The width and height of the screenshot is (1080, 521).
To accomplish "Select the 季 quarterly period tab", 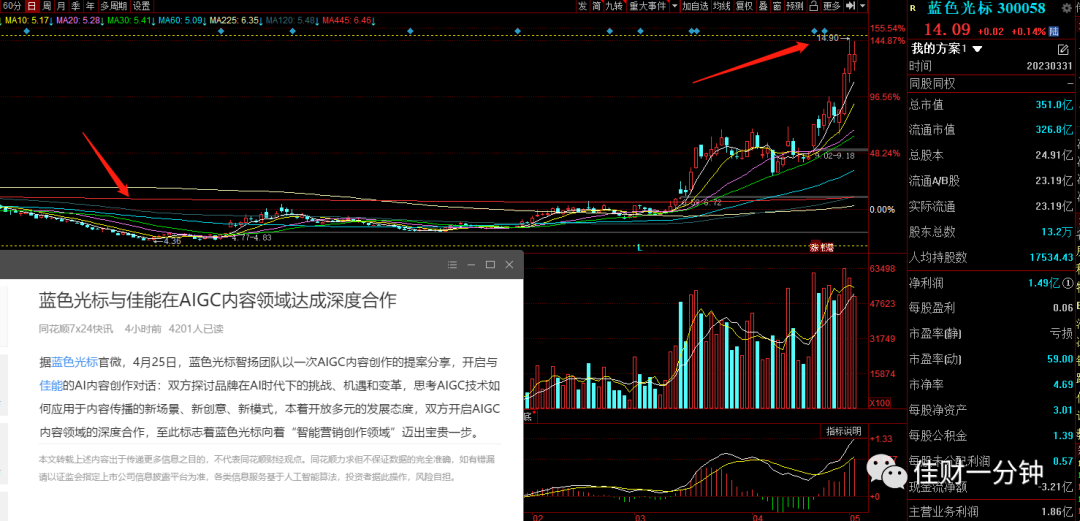I will tap(76, 6).
